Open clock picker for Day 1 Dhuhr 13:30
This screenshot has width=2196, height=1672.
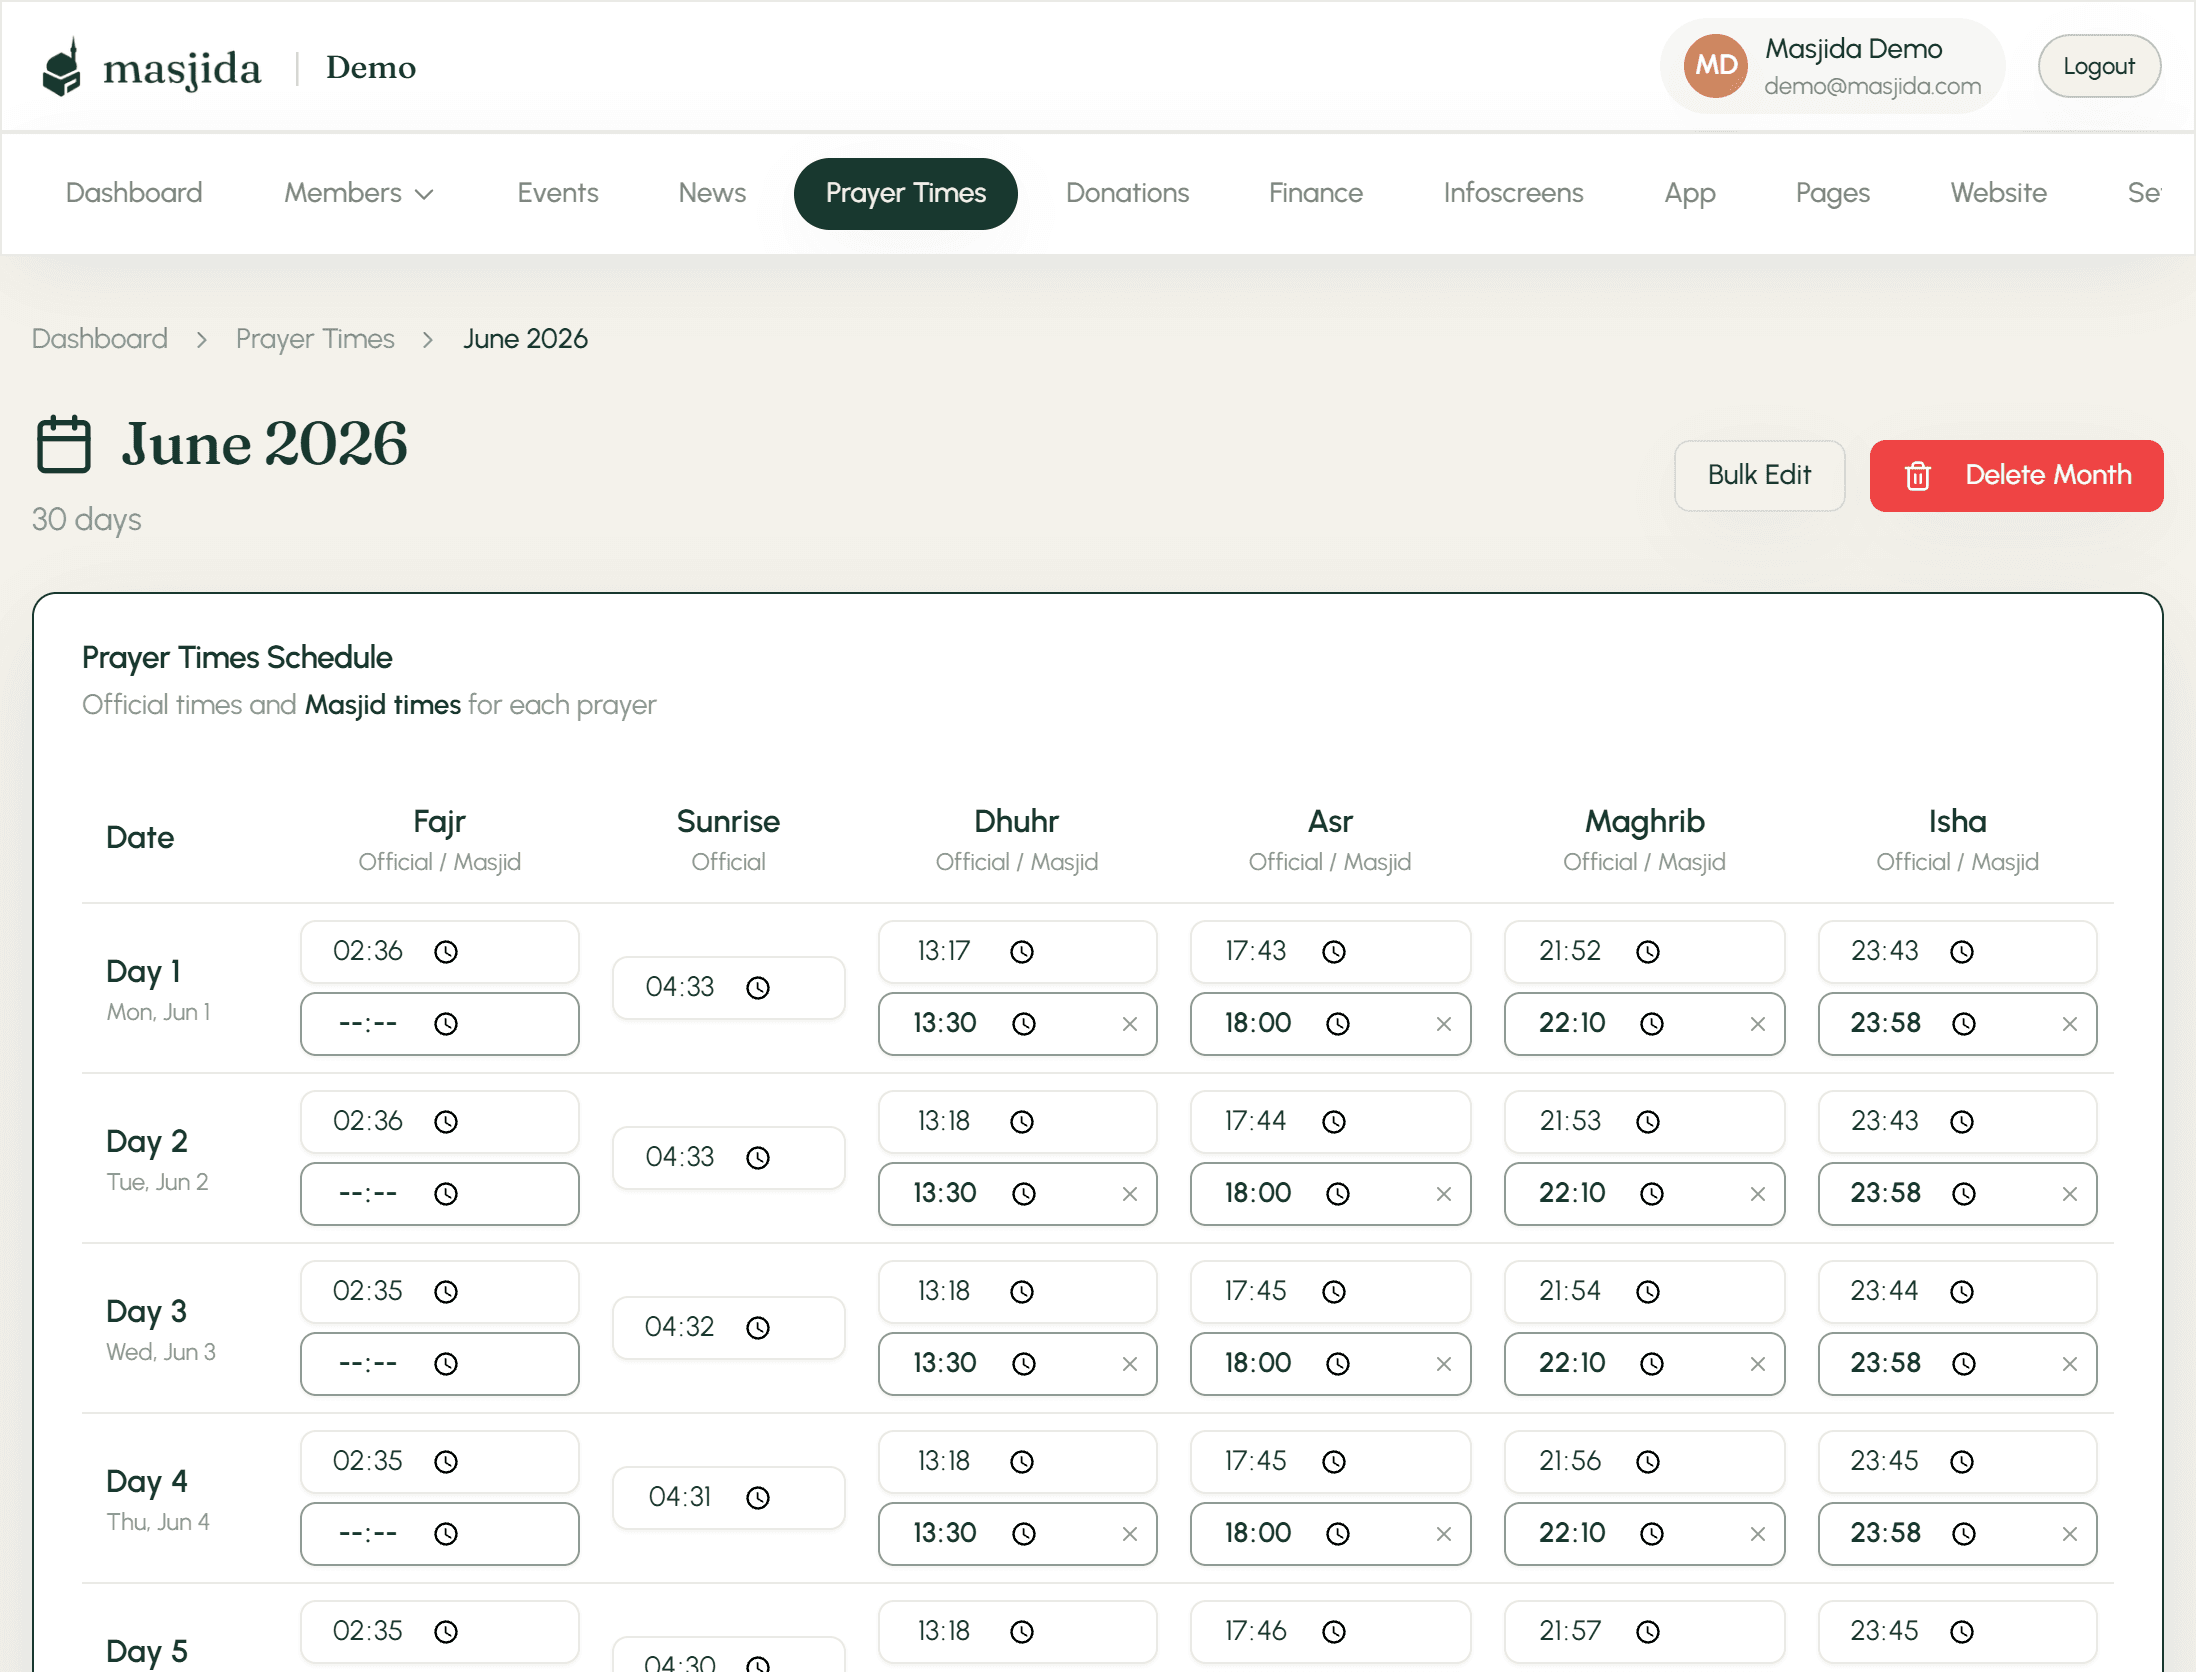pyautogui.click(x=1024, y=1023)
